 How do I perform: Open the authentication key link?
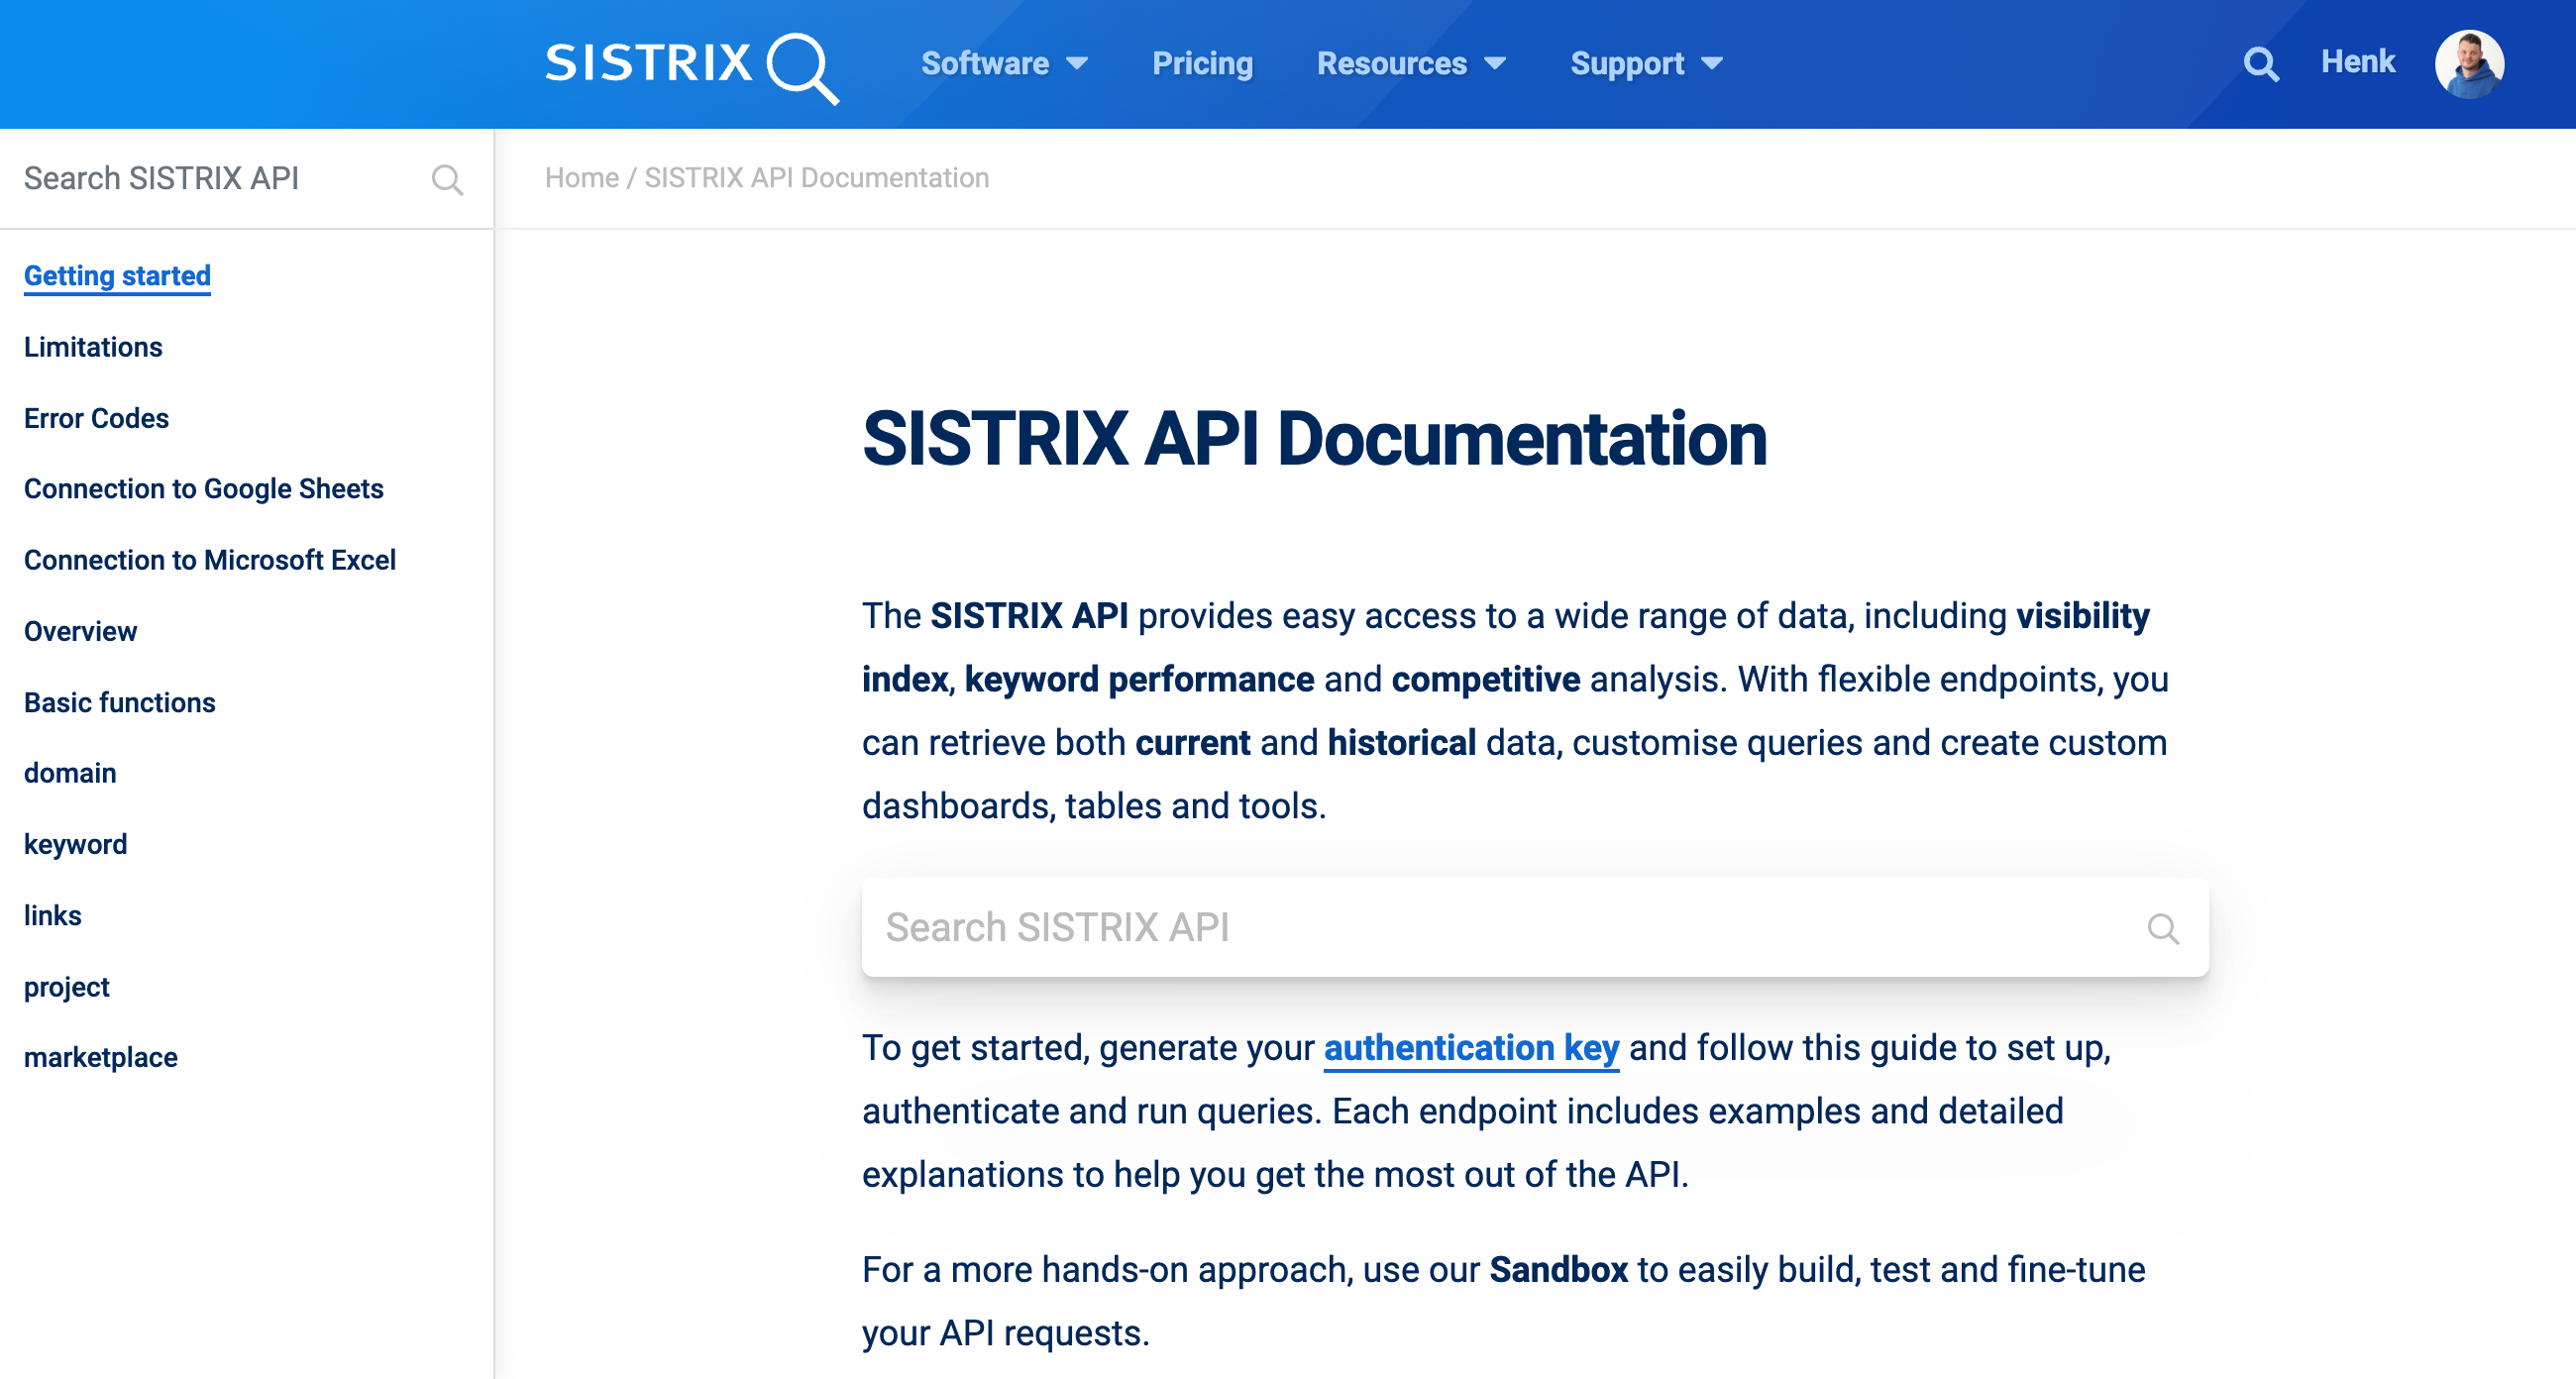point(1470,1048)
